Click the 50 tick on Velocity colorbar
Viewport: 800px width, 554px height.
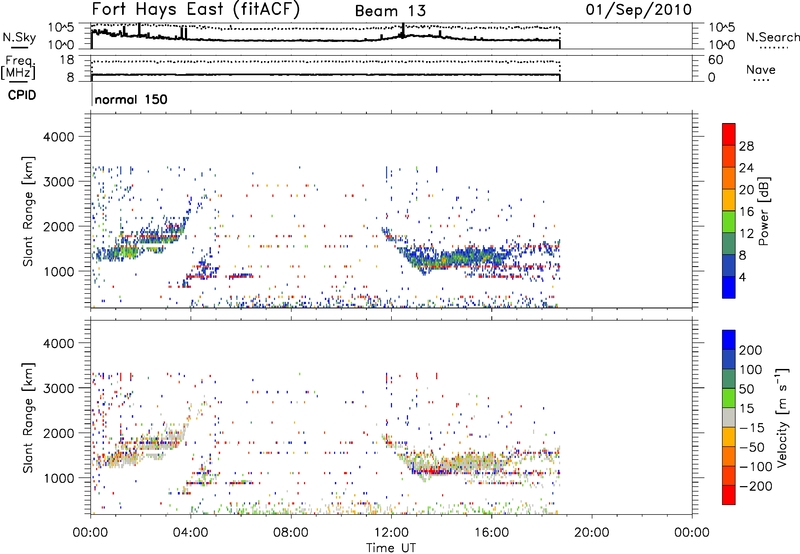coord(747,389)
